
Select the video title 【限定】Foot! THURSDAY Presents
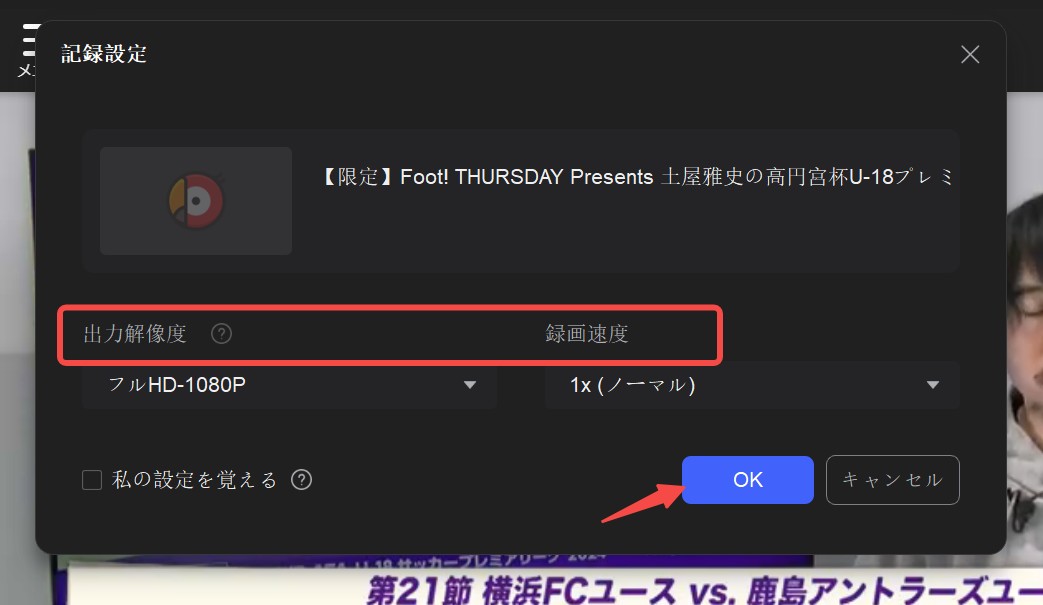click(637, 177)
